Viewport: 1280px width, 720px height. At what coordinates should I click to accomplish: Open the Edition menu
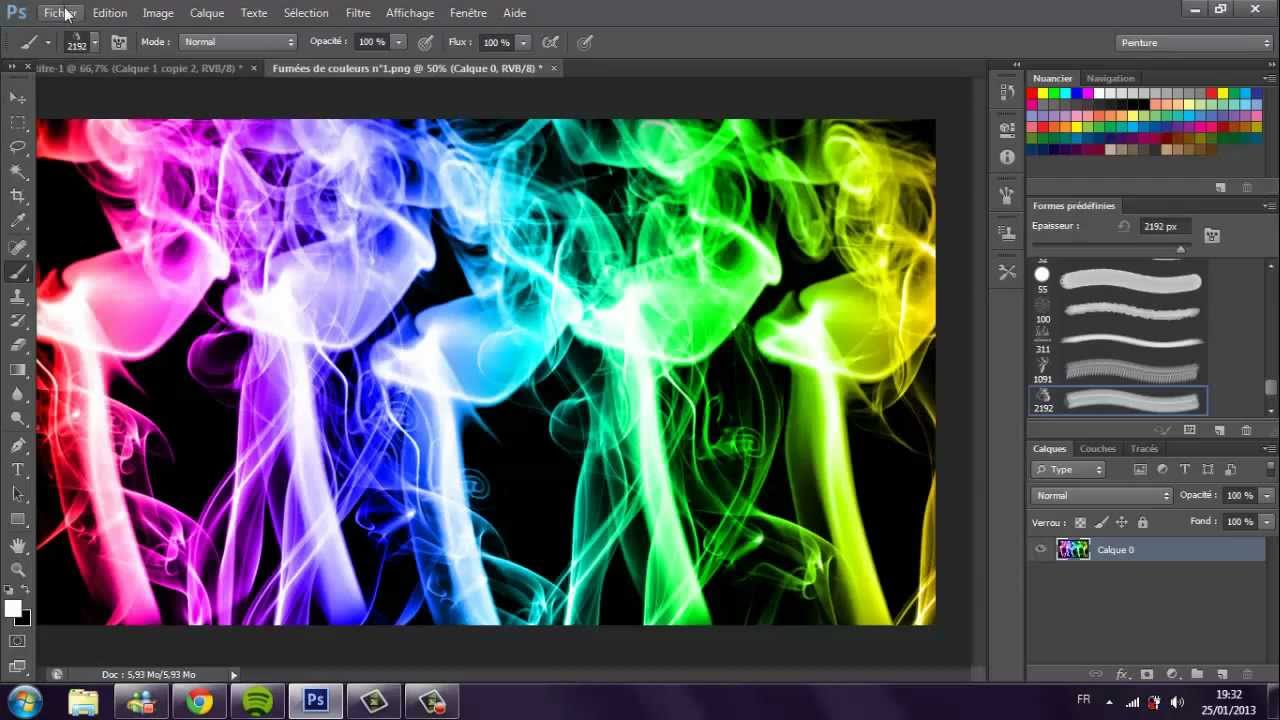coord(110,13)
